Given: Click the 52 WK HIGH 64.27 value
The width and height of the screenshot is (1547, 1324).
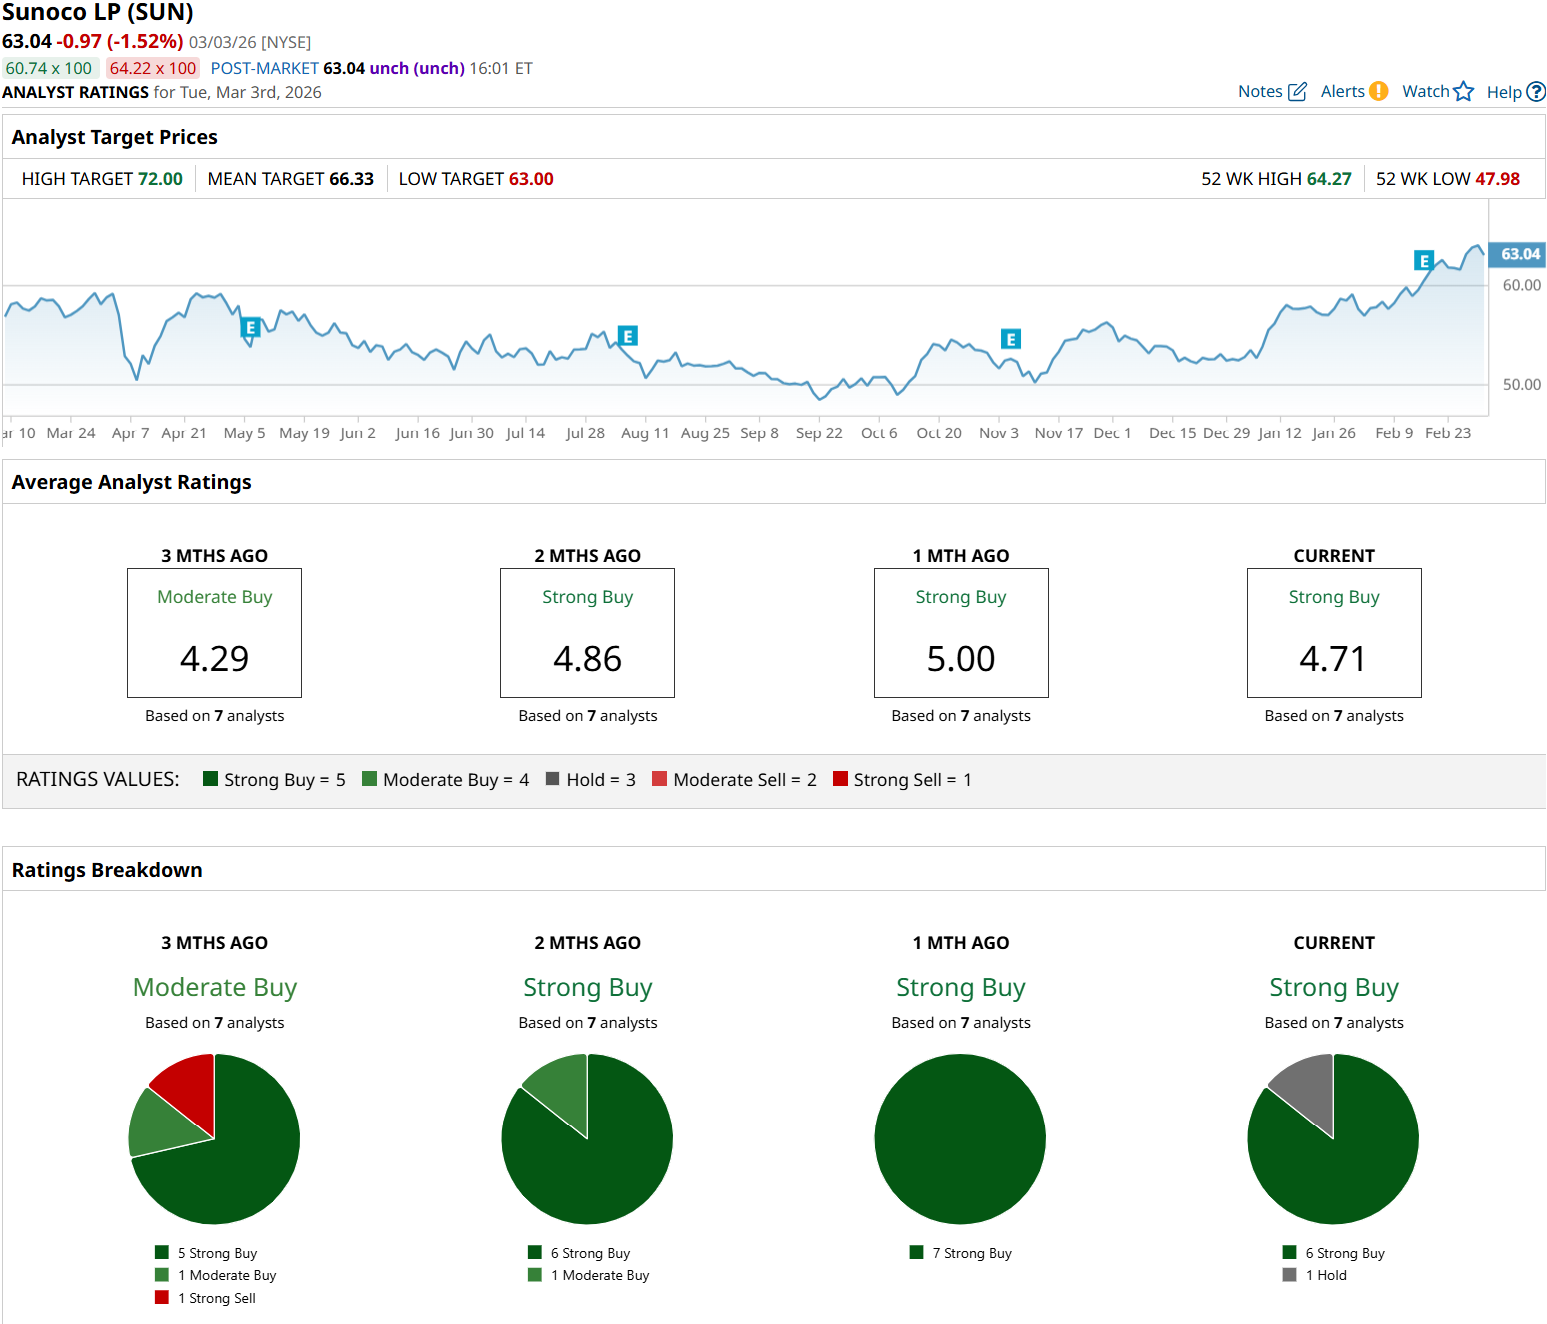Looking at the screenshot, I should (x=1329, y=179).
